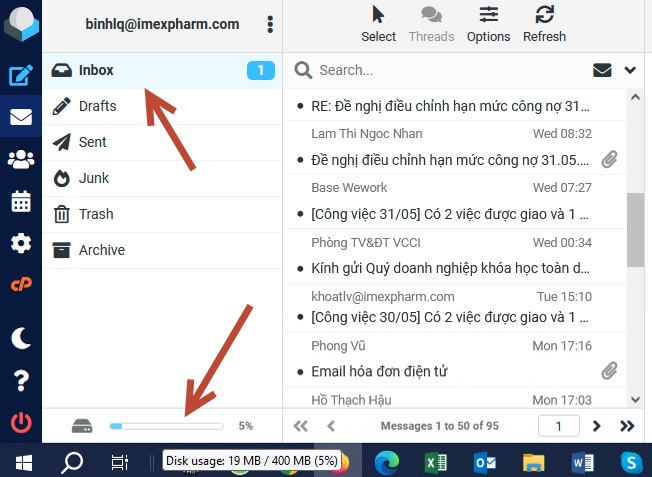Expand search options chevron
Viewport: 652px width, 477px height.
coord(630,70)
